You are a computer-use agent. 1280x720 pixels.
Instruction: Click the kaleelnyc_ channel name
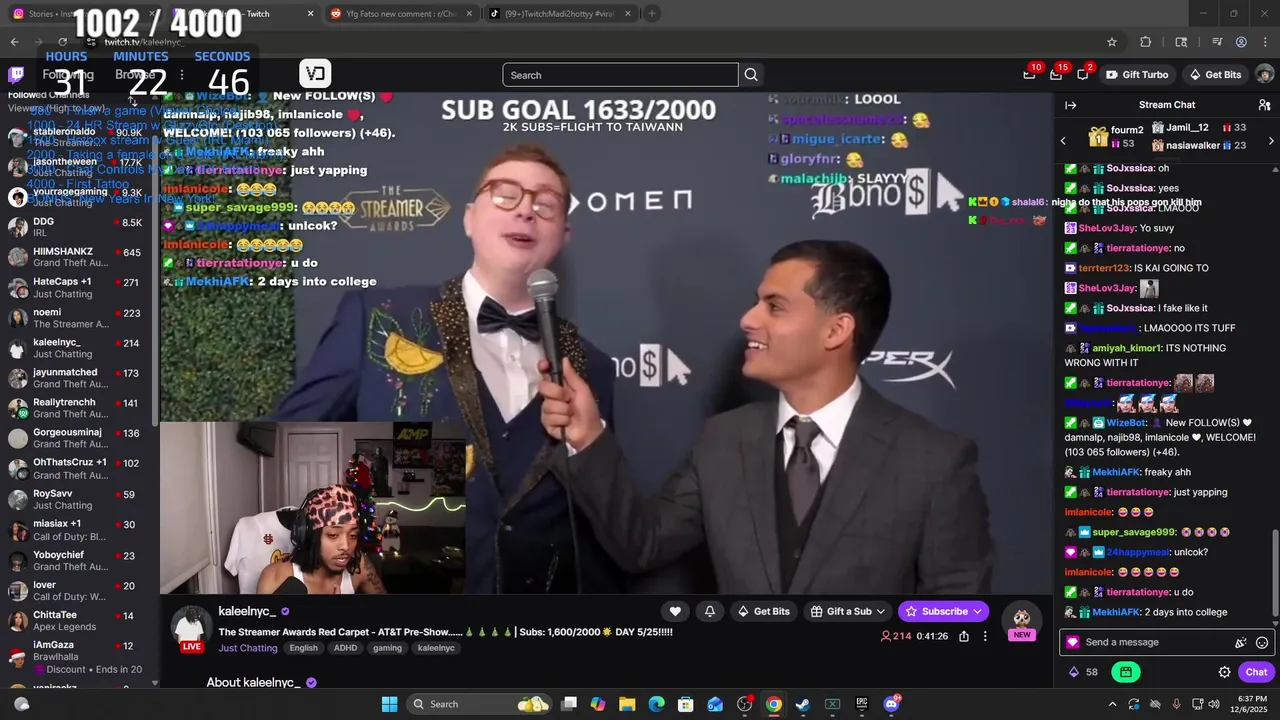247,611
